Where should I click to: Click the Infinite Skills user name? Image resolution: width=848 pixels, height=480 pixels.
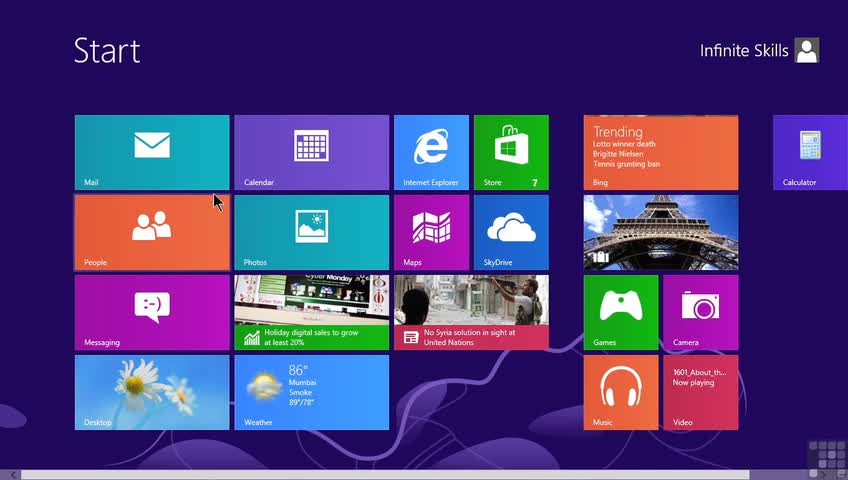(744, 51)
